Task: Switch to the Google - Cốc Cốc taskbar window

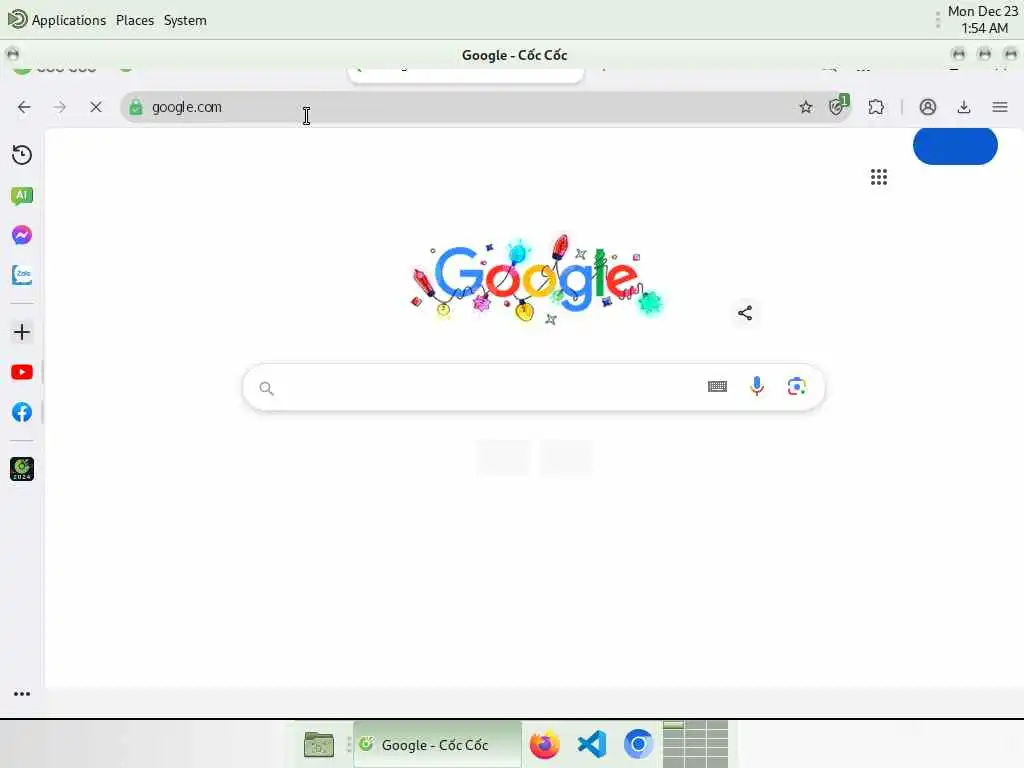Action: [x=437, y=744]
